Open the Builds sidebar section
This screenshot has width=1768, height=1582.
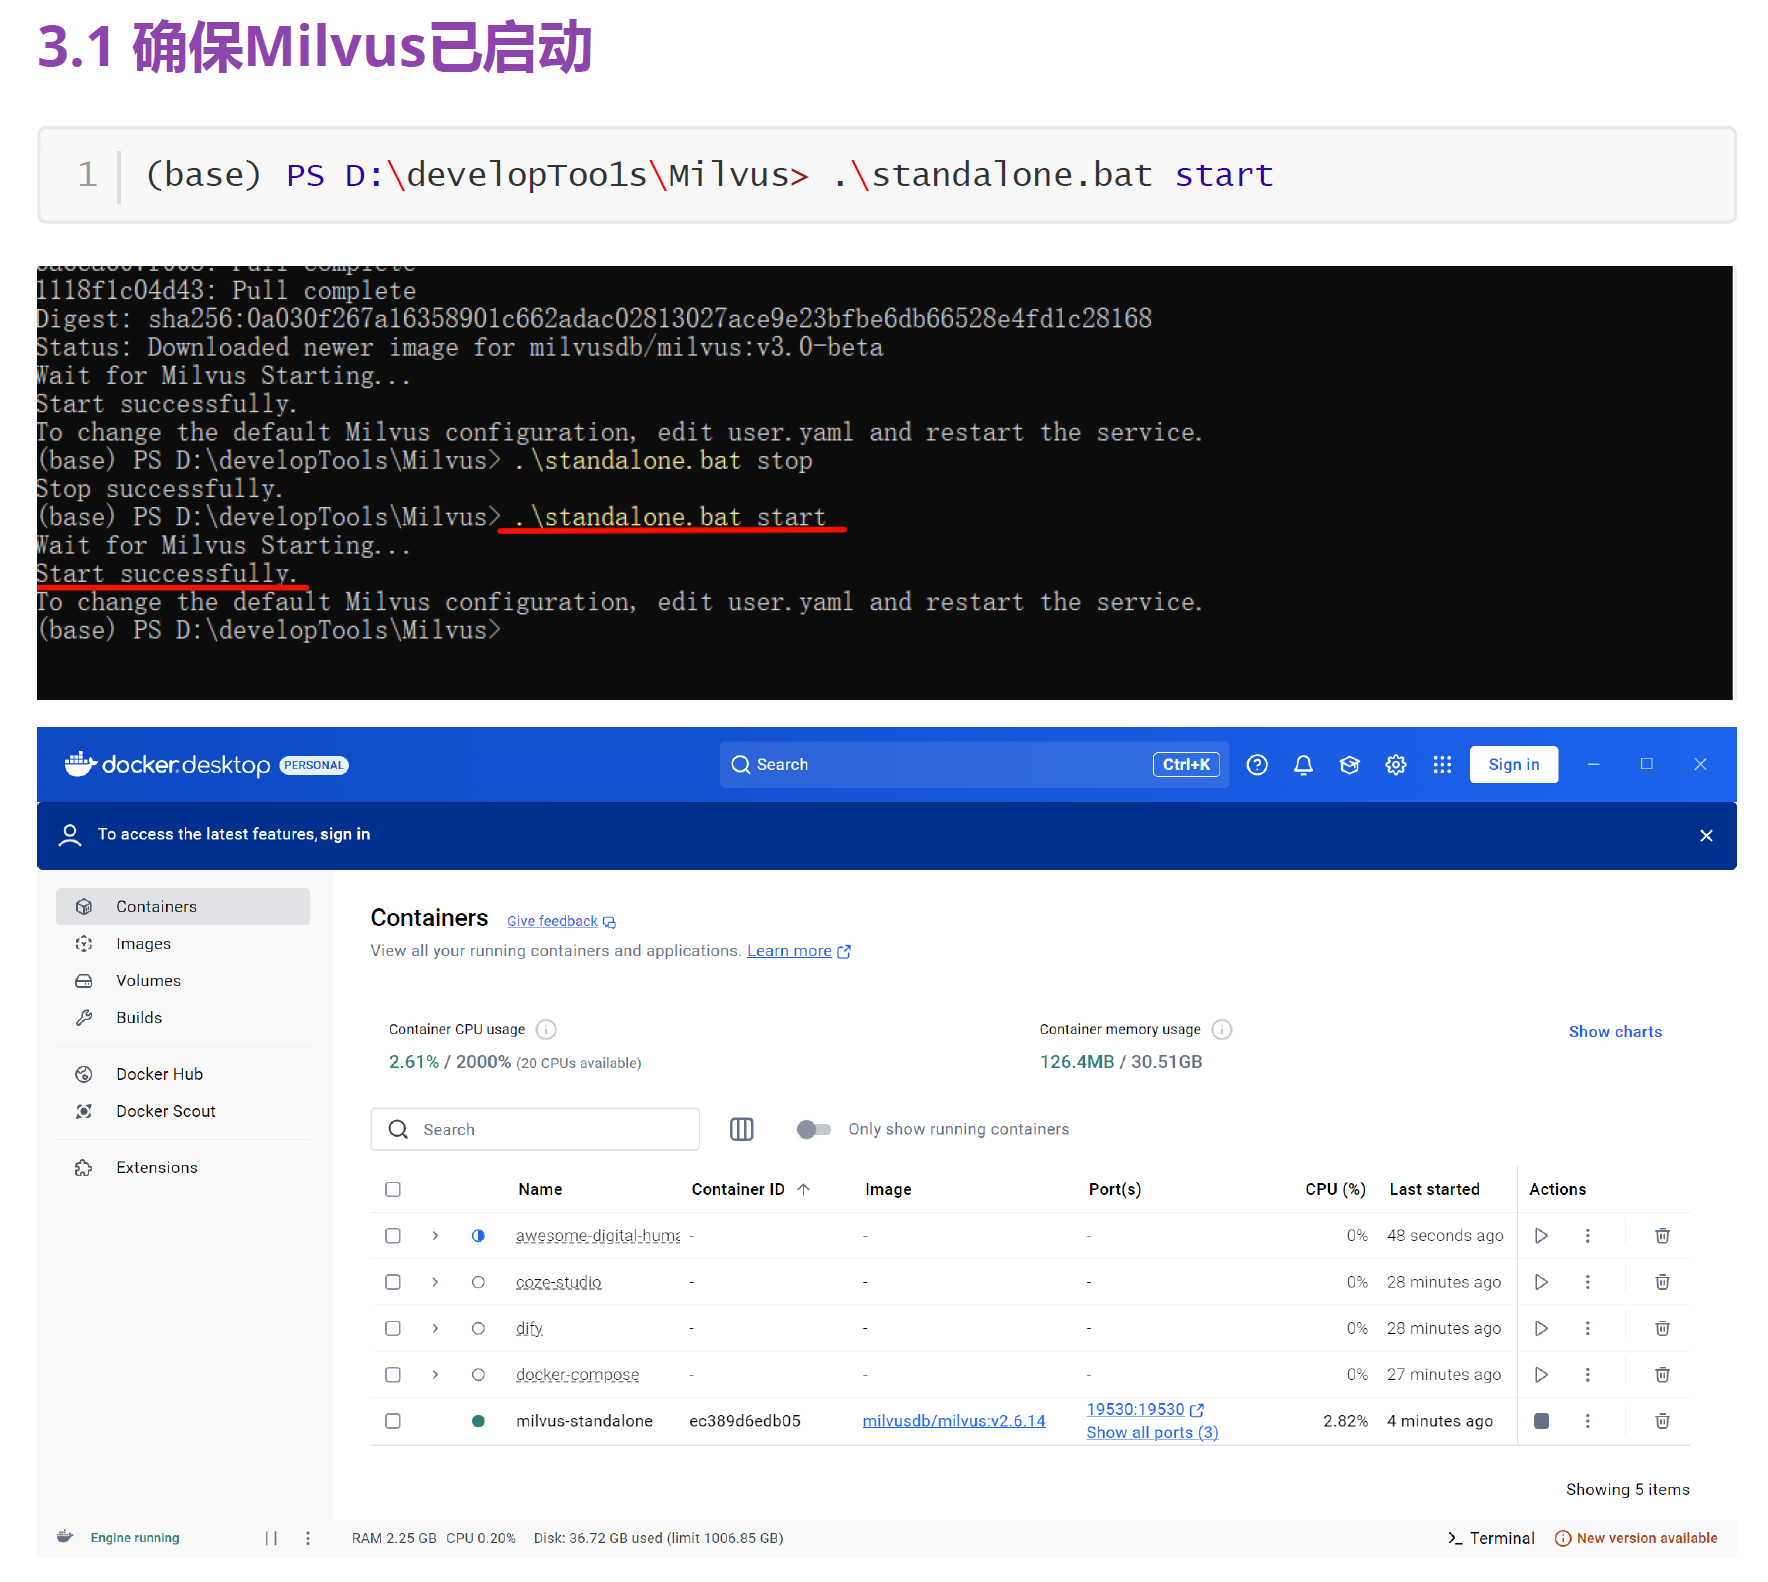[183, 1018]
